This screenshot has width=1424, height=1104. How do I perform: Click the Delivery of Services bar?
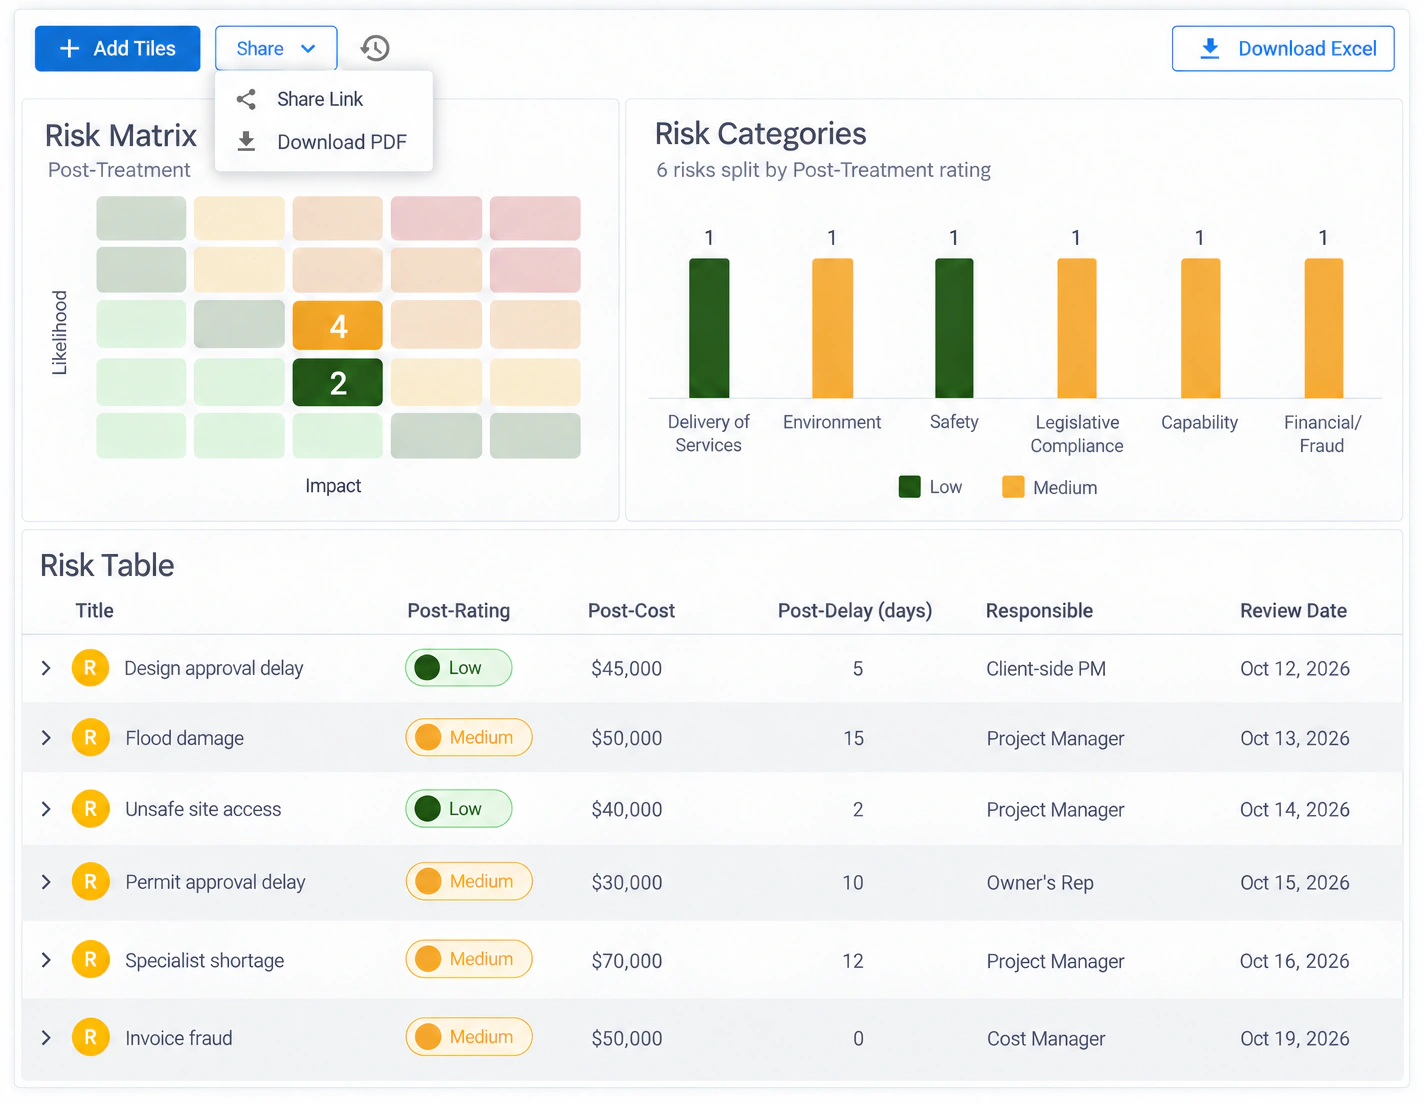tap(709, 328)
